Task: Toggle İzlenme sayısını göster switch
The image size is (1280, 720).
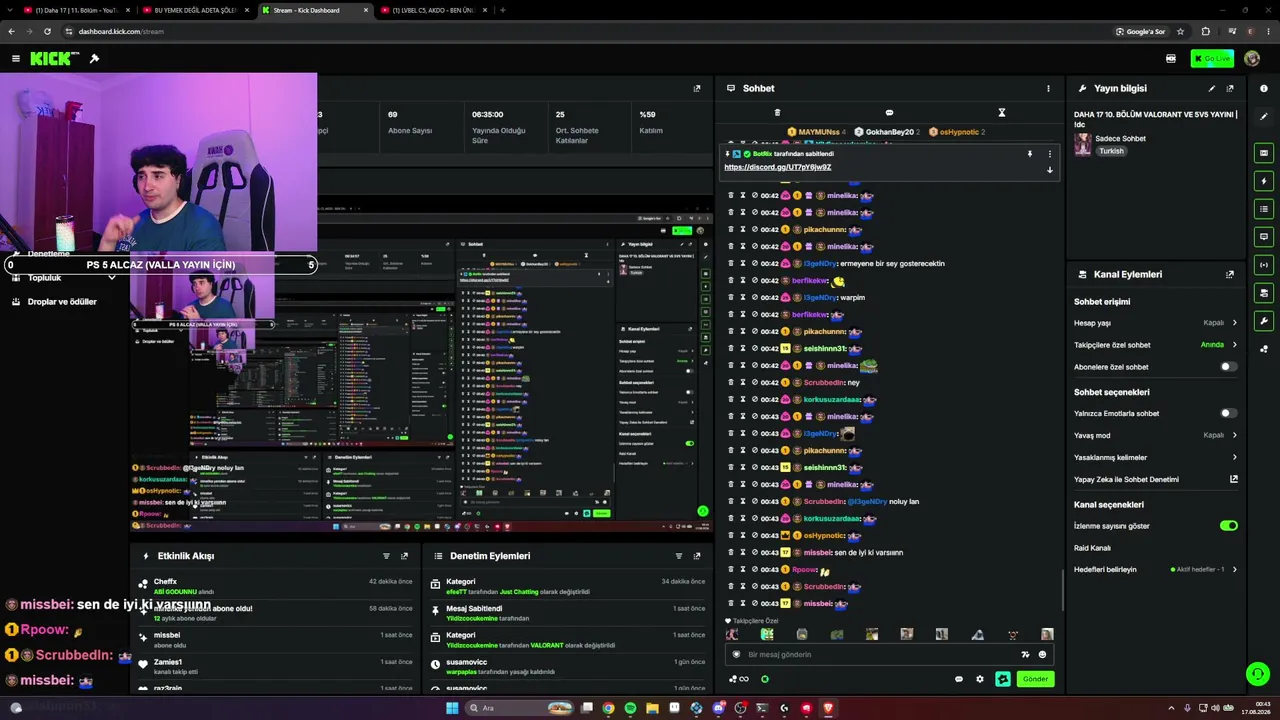Action: point(1228,526)
